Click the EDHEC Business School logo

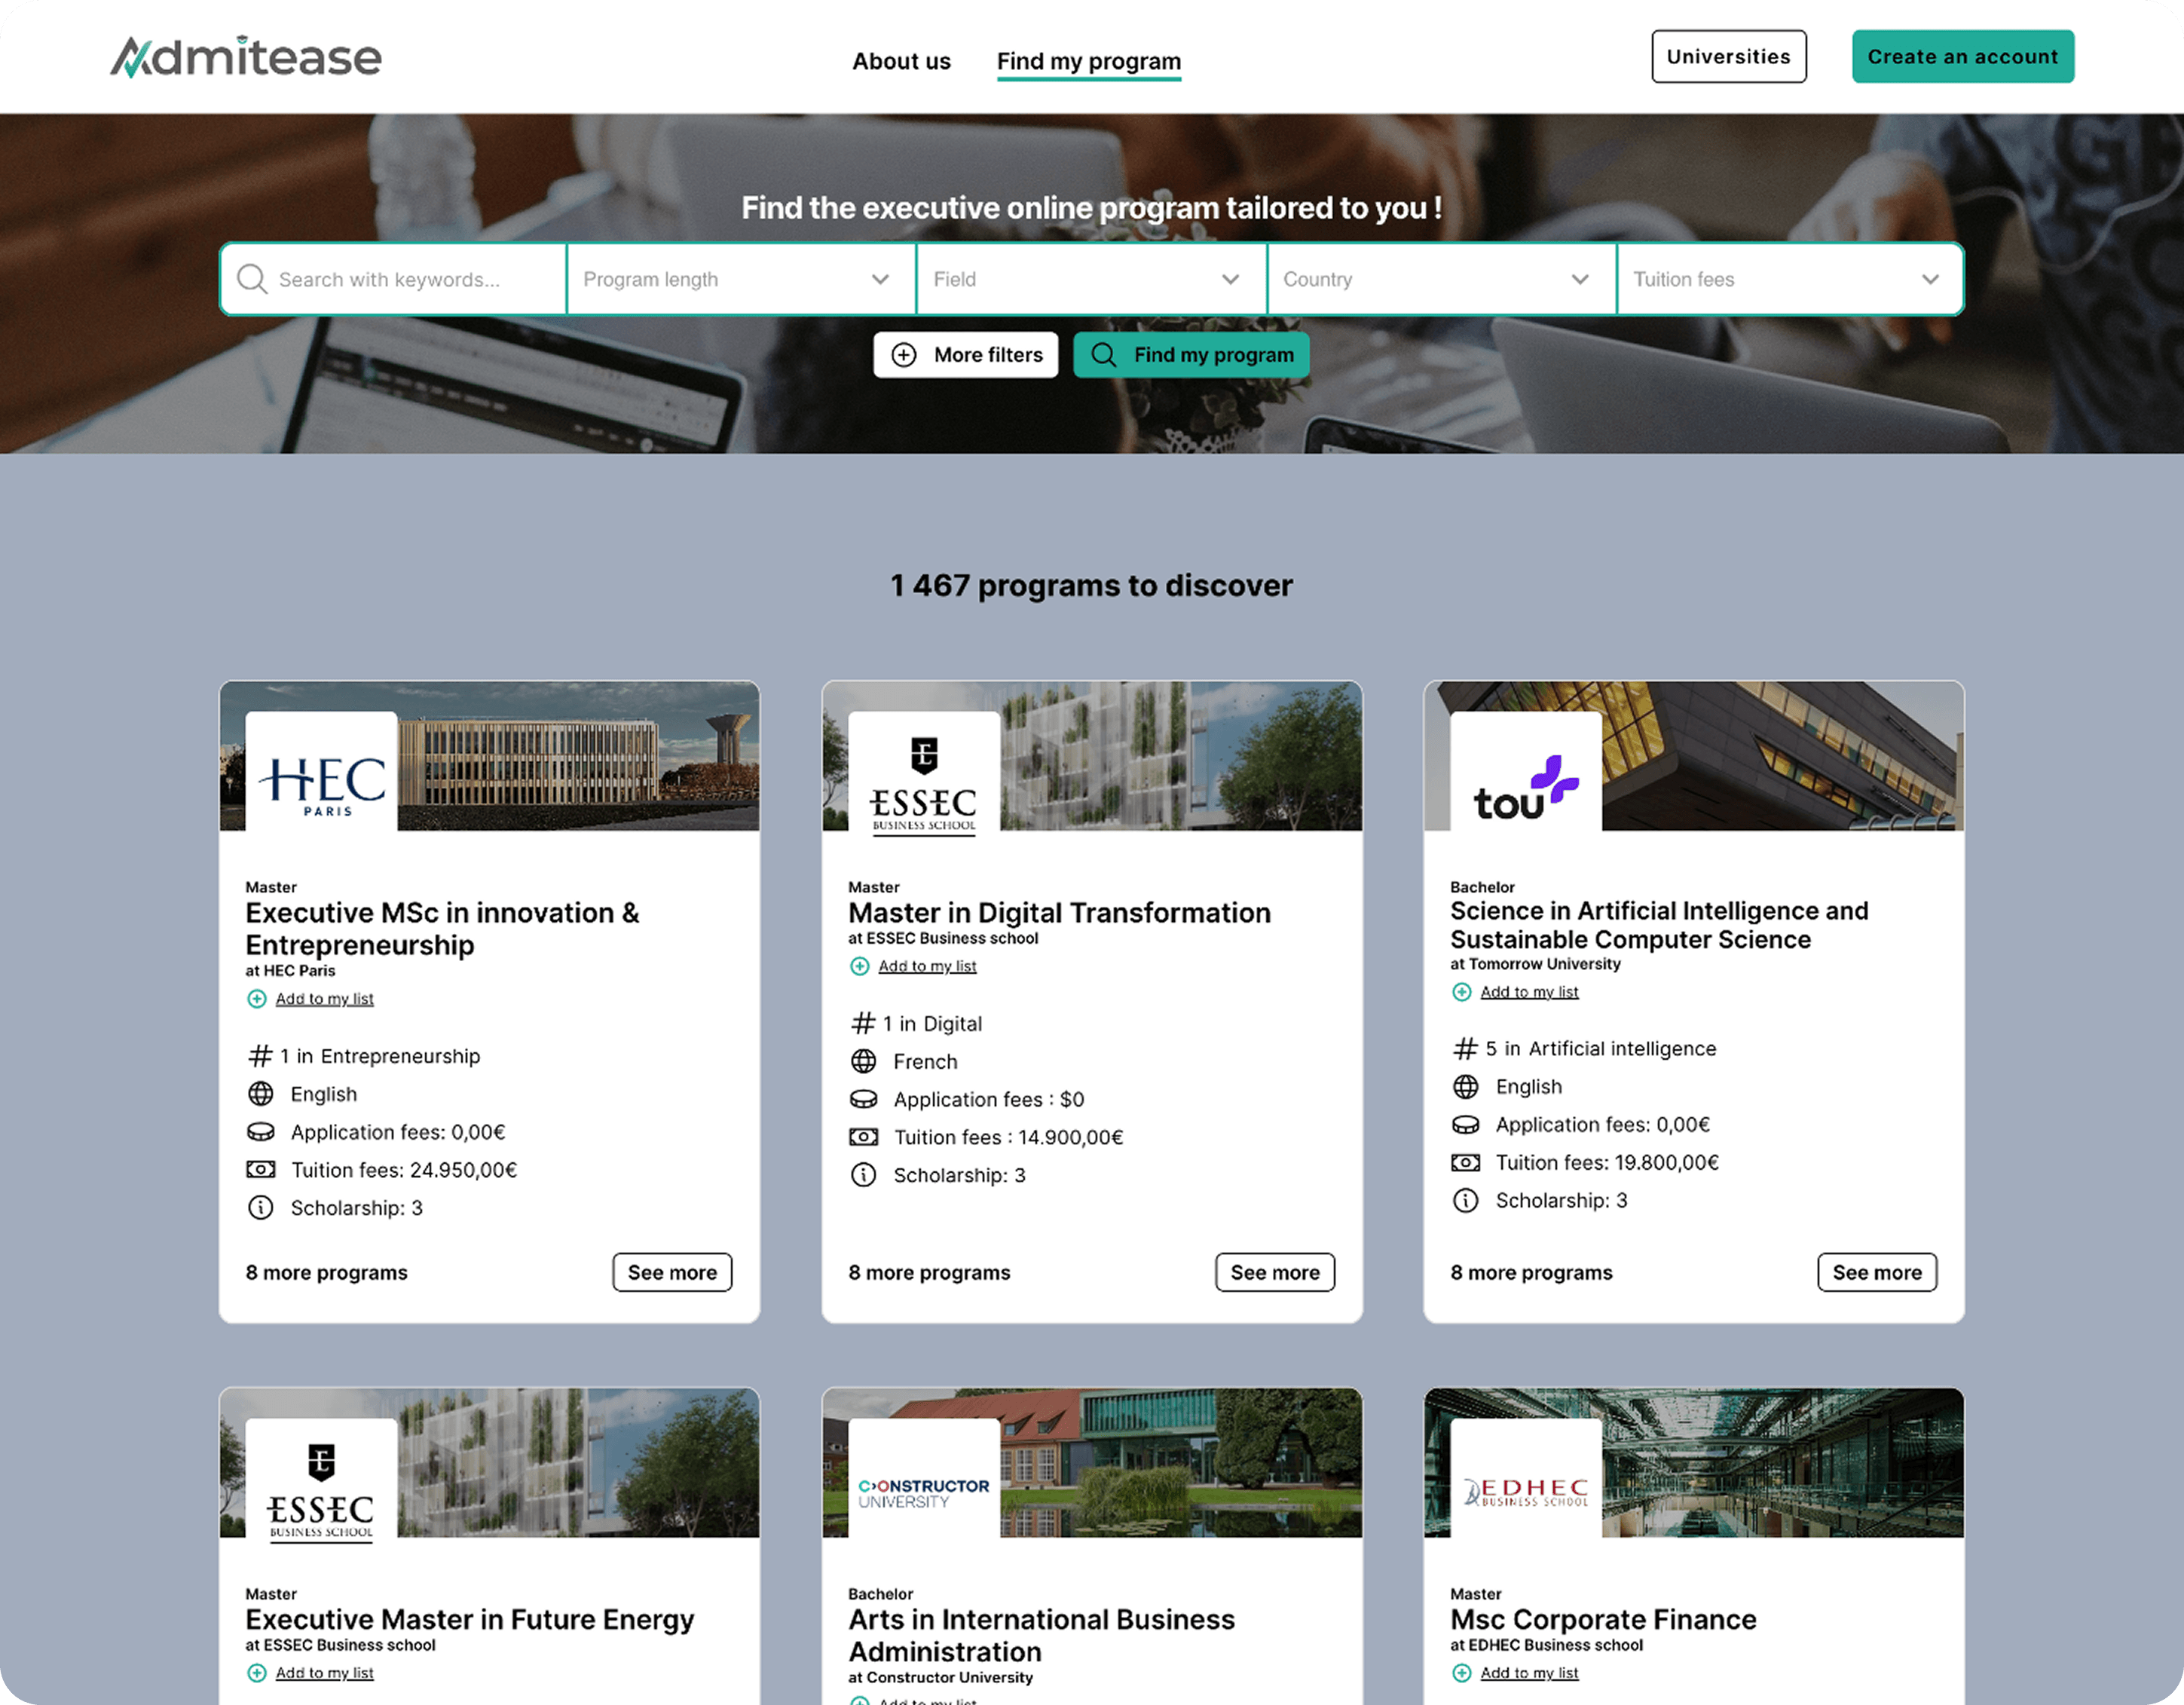pos(1526,1478)
